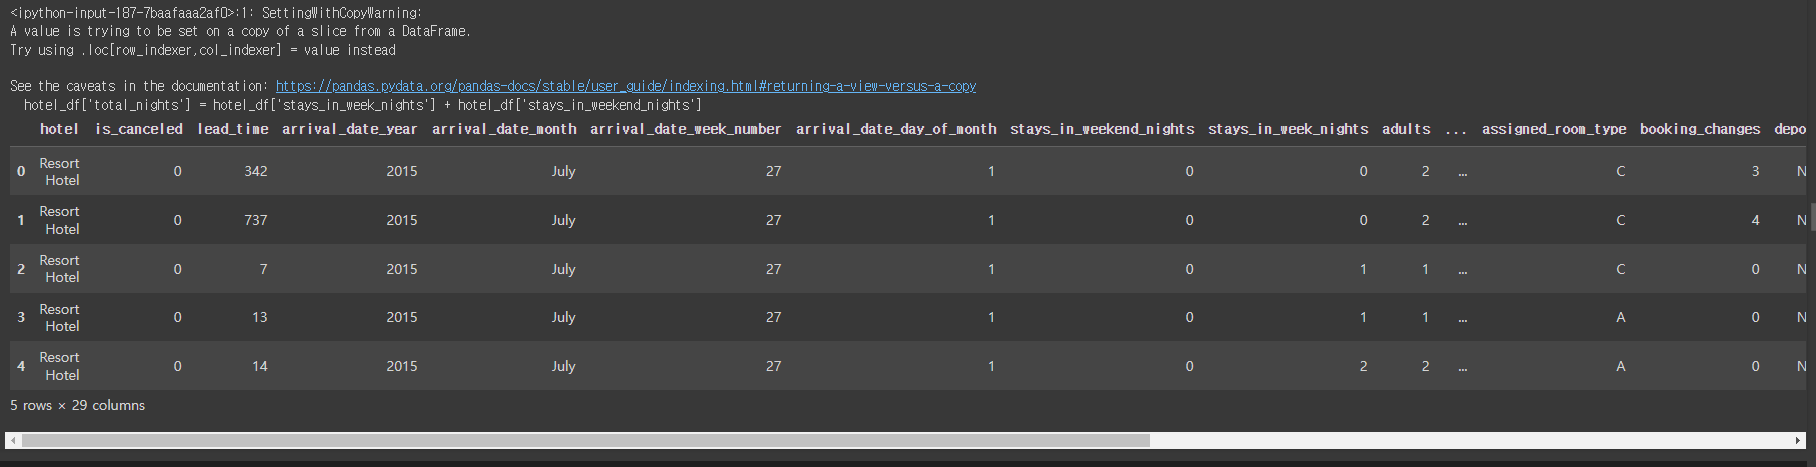Click 'Resort Hotel' in row 4
Image resolution: width=1816 pixels, height=467 pixels.
[x=60, y=366]
